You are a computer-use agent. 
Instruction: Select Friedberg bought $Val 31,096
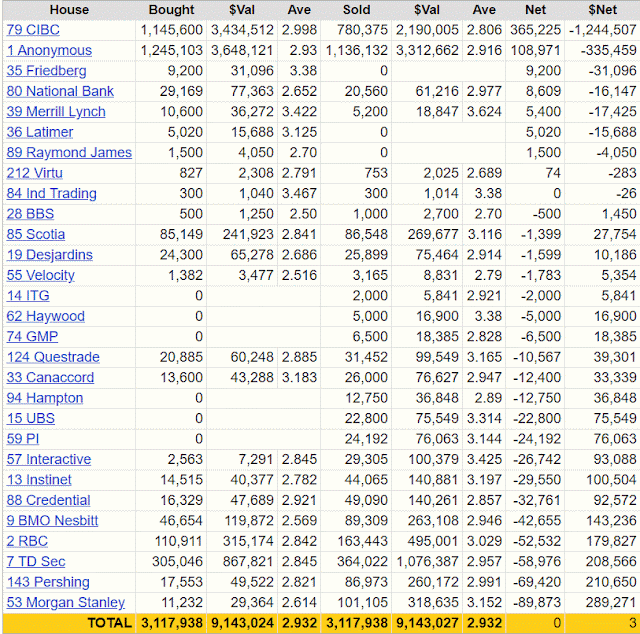[x=252, y=71]
